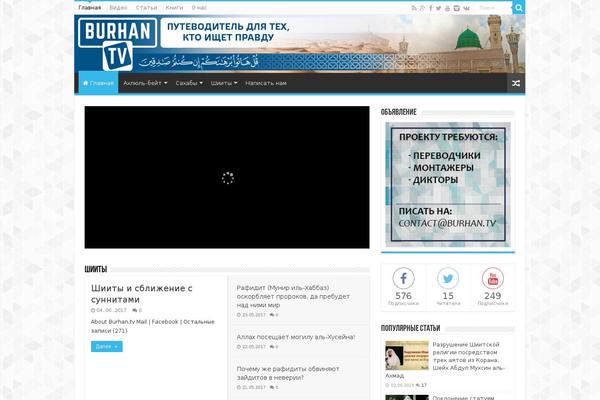600x400 pixels.
Task: Open the Статьи top menu item
Action: 146,7
